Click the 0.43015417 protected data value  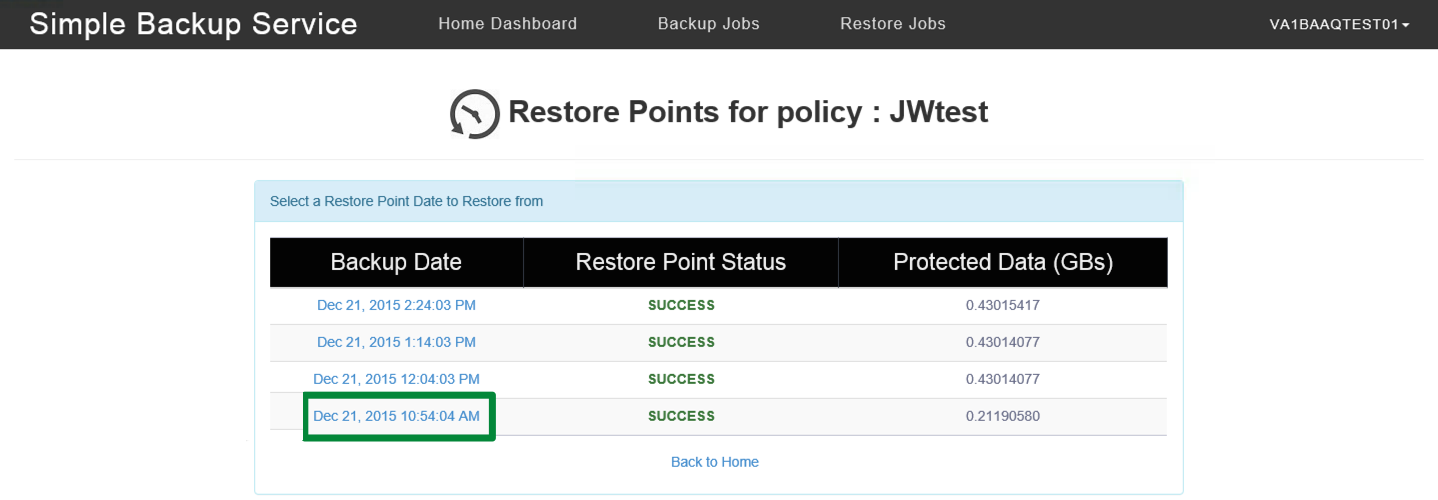pos(1003,305)
